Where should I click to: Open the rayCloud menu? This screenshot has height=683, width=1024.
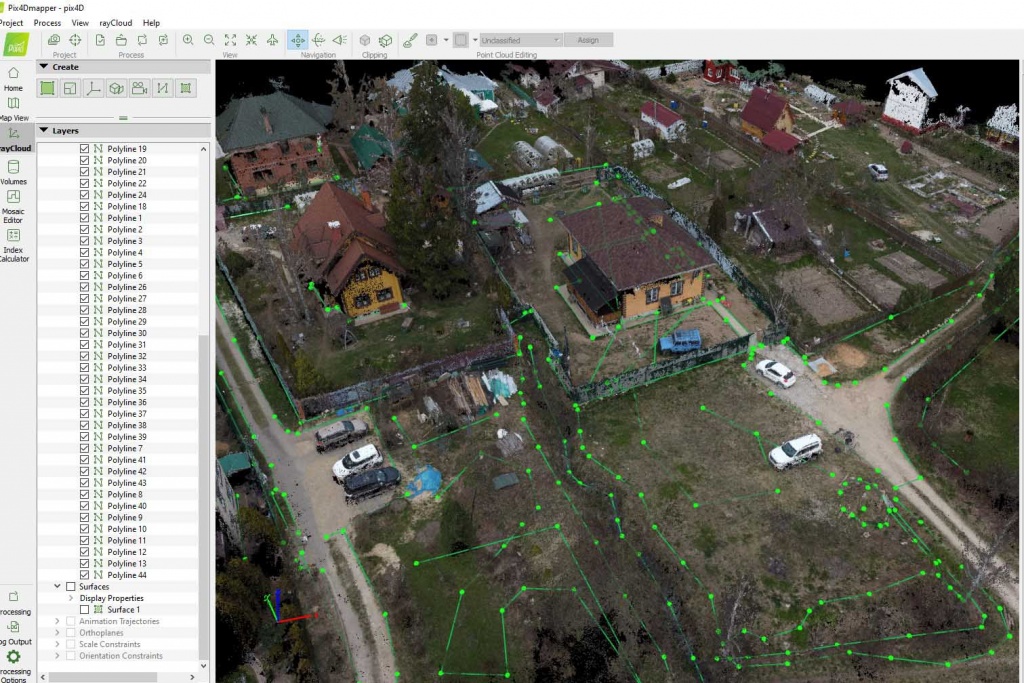pos(115,22)
